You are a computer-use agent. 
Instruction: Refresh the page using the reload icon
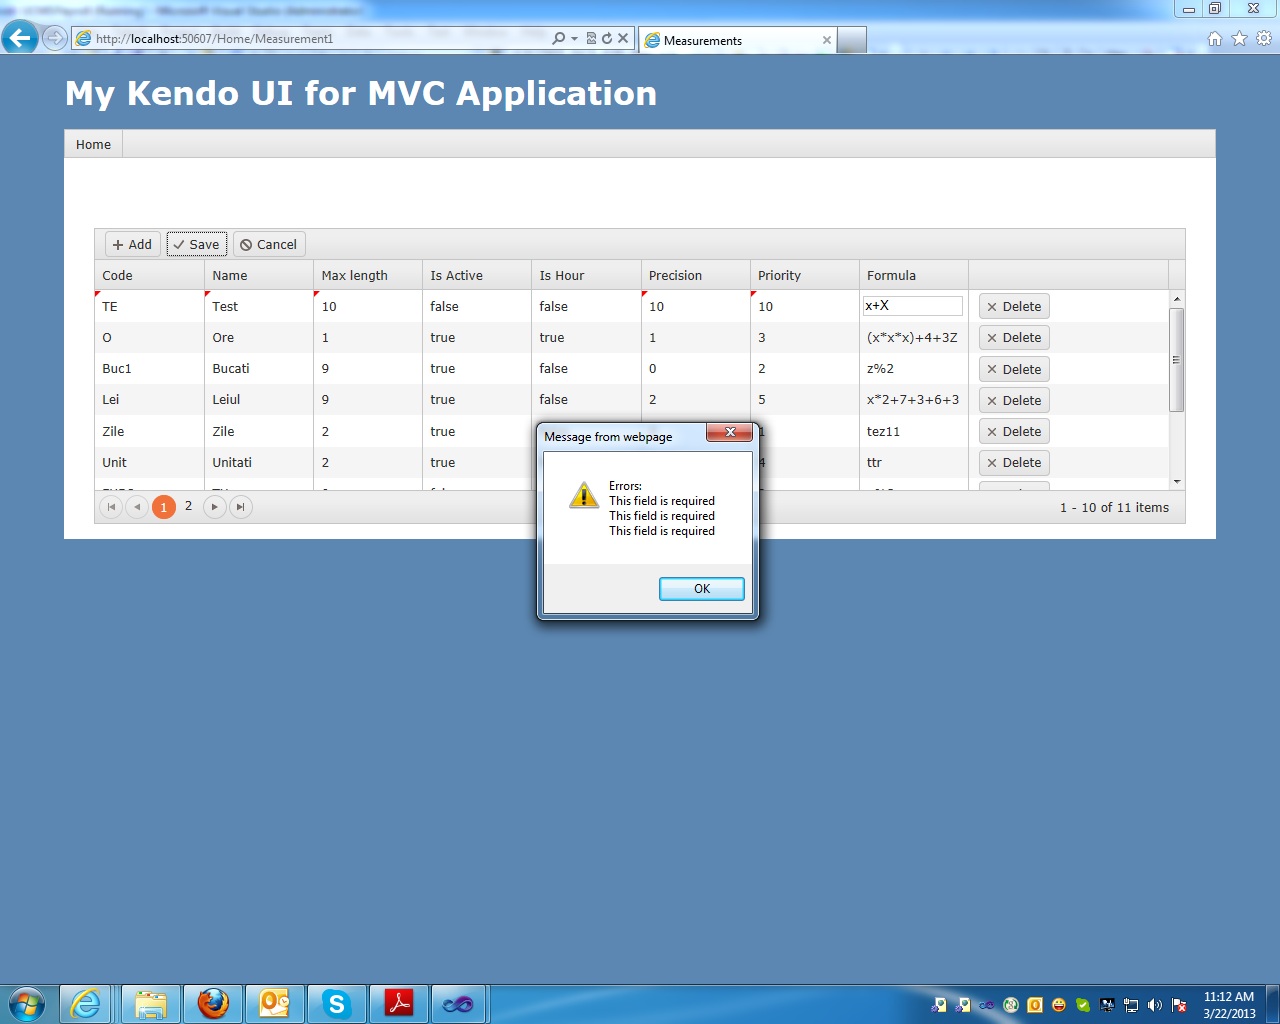[606, 38]
